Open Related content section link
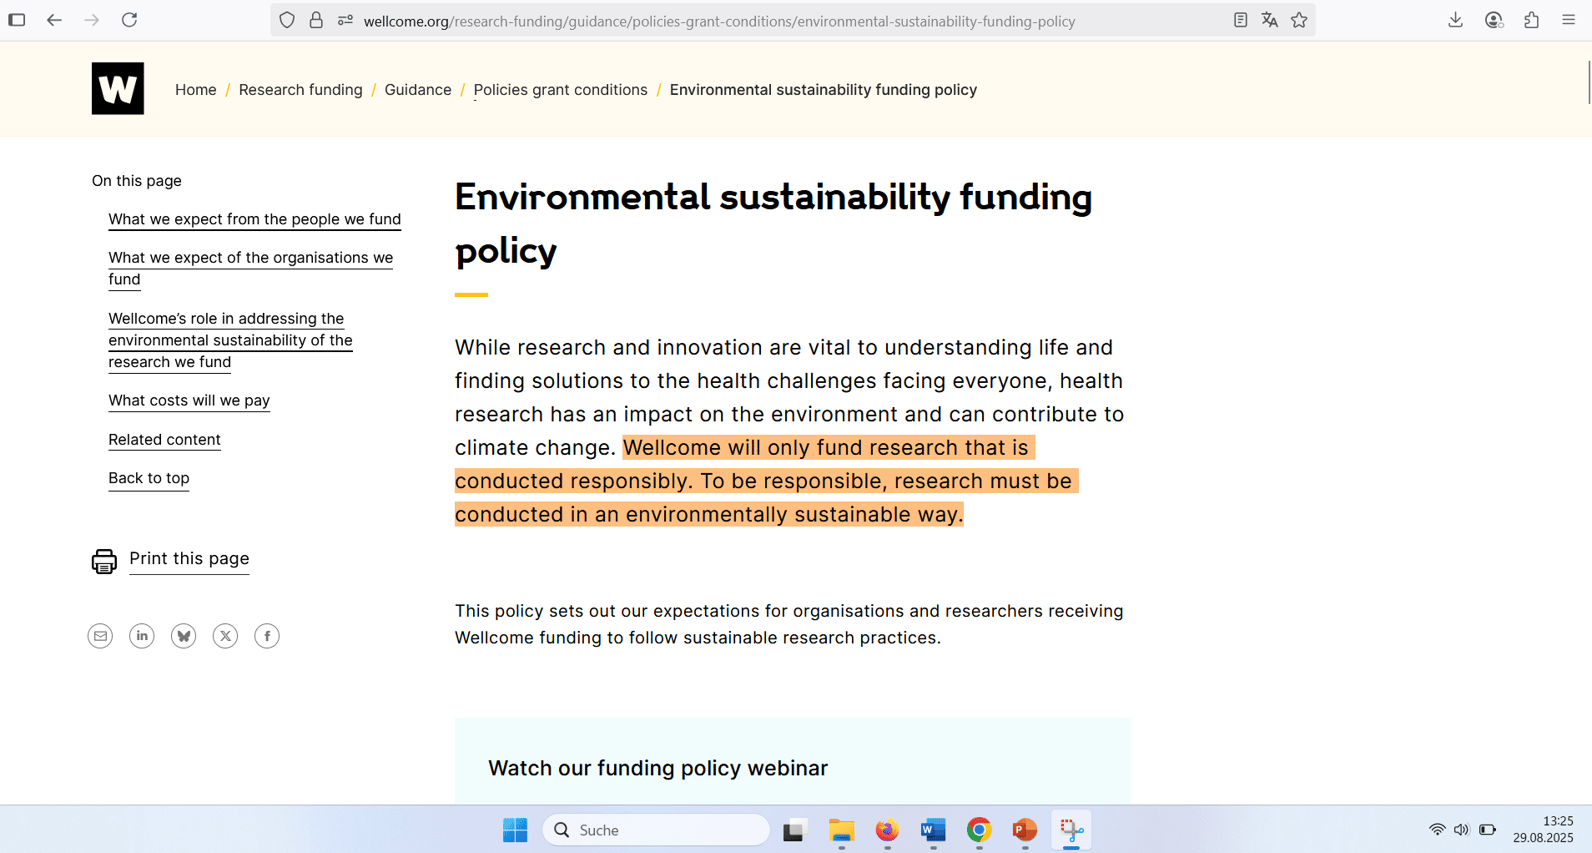Image resolution: width=1592 pixels, height=853 pixels. pyautogui.click(x=164, y=439)
